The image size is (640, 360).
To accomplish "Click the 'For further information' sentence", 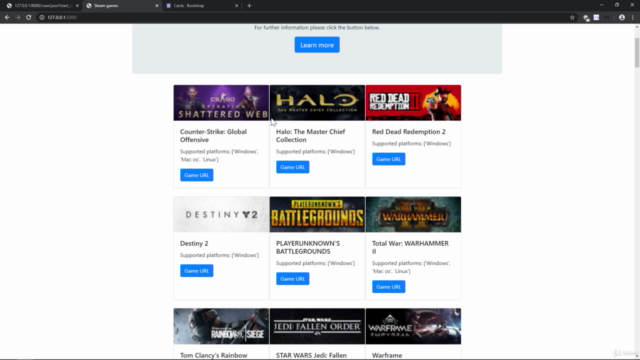I will tap(317, 27).
